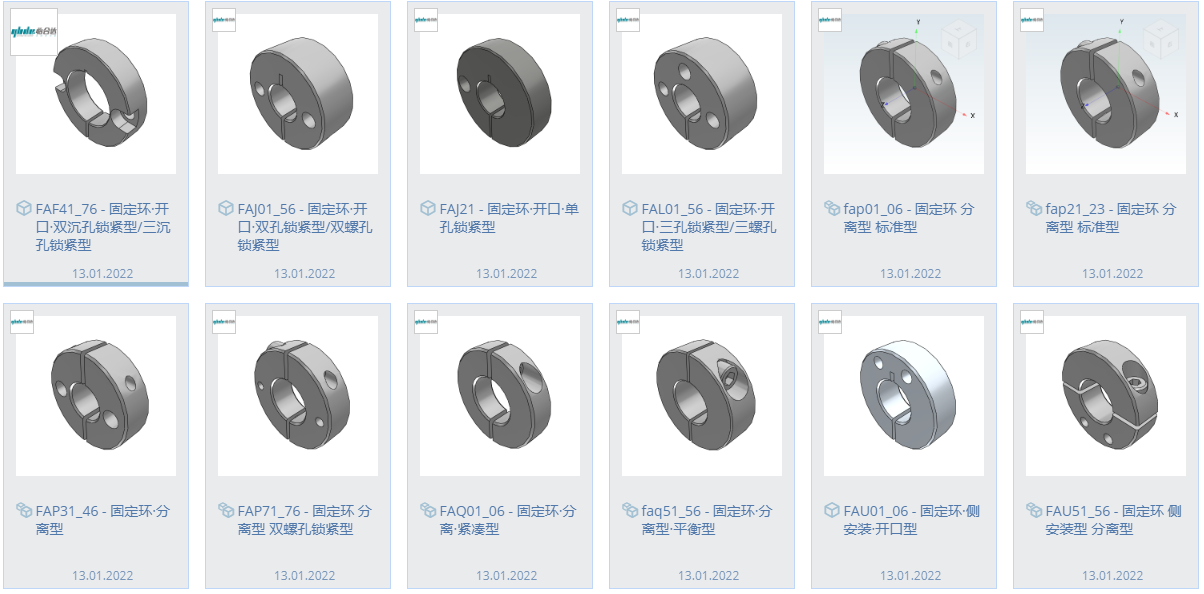Click the assembly icon next to FAP31_46
Screen dimensions: 1204x594
coord(24,511)
